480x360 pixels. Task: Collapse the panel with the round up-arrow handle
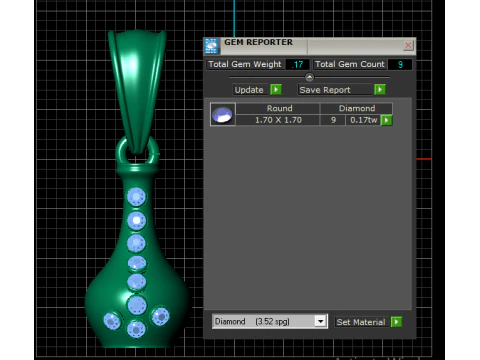coord(309,77)
